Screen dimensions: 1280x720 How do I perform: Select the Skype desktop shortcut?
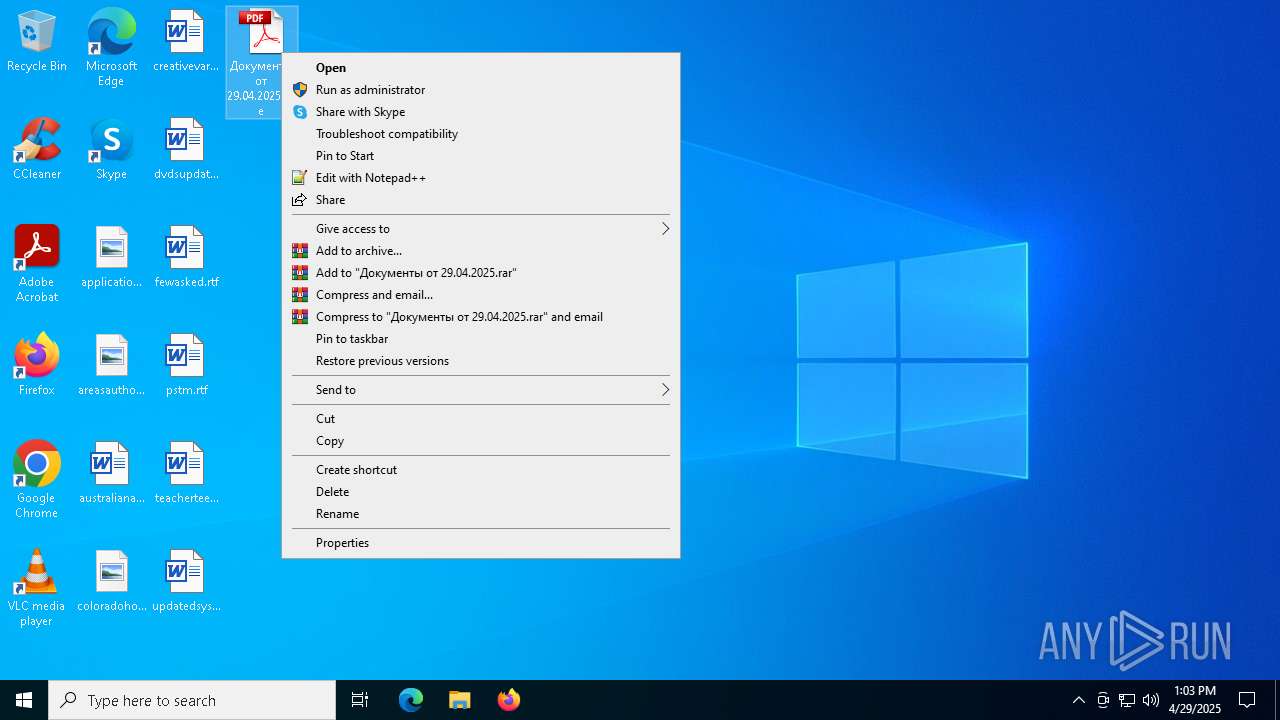coord(111,150)
